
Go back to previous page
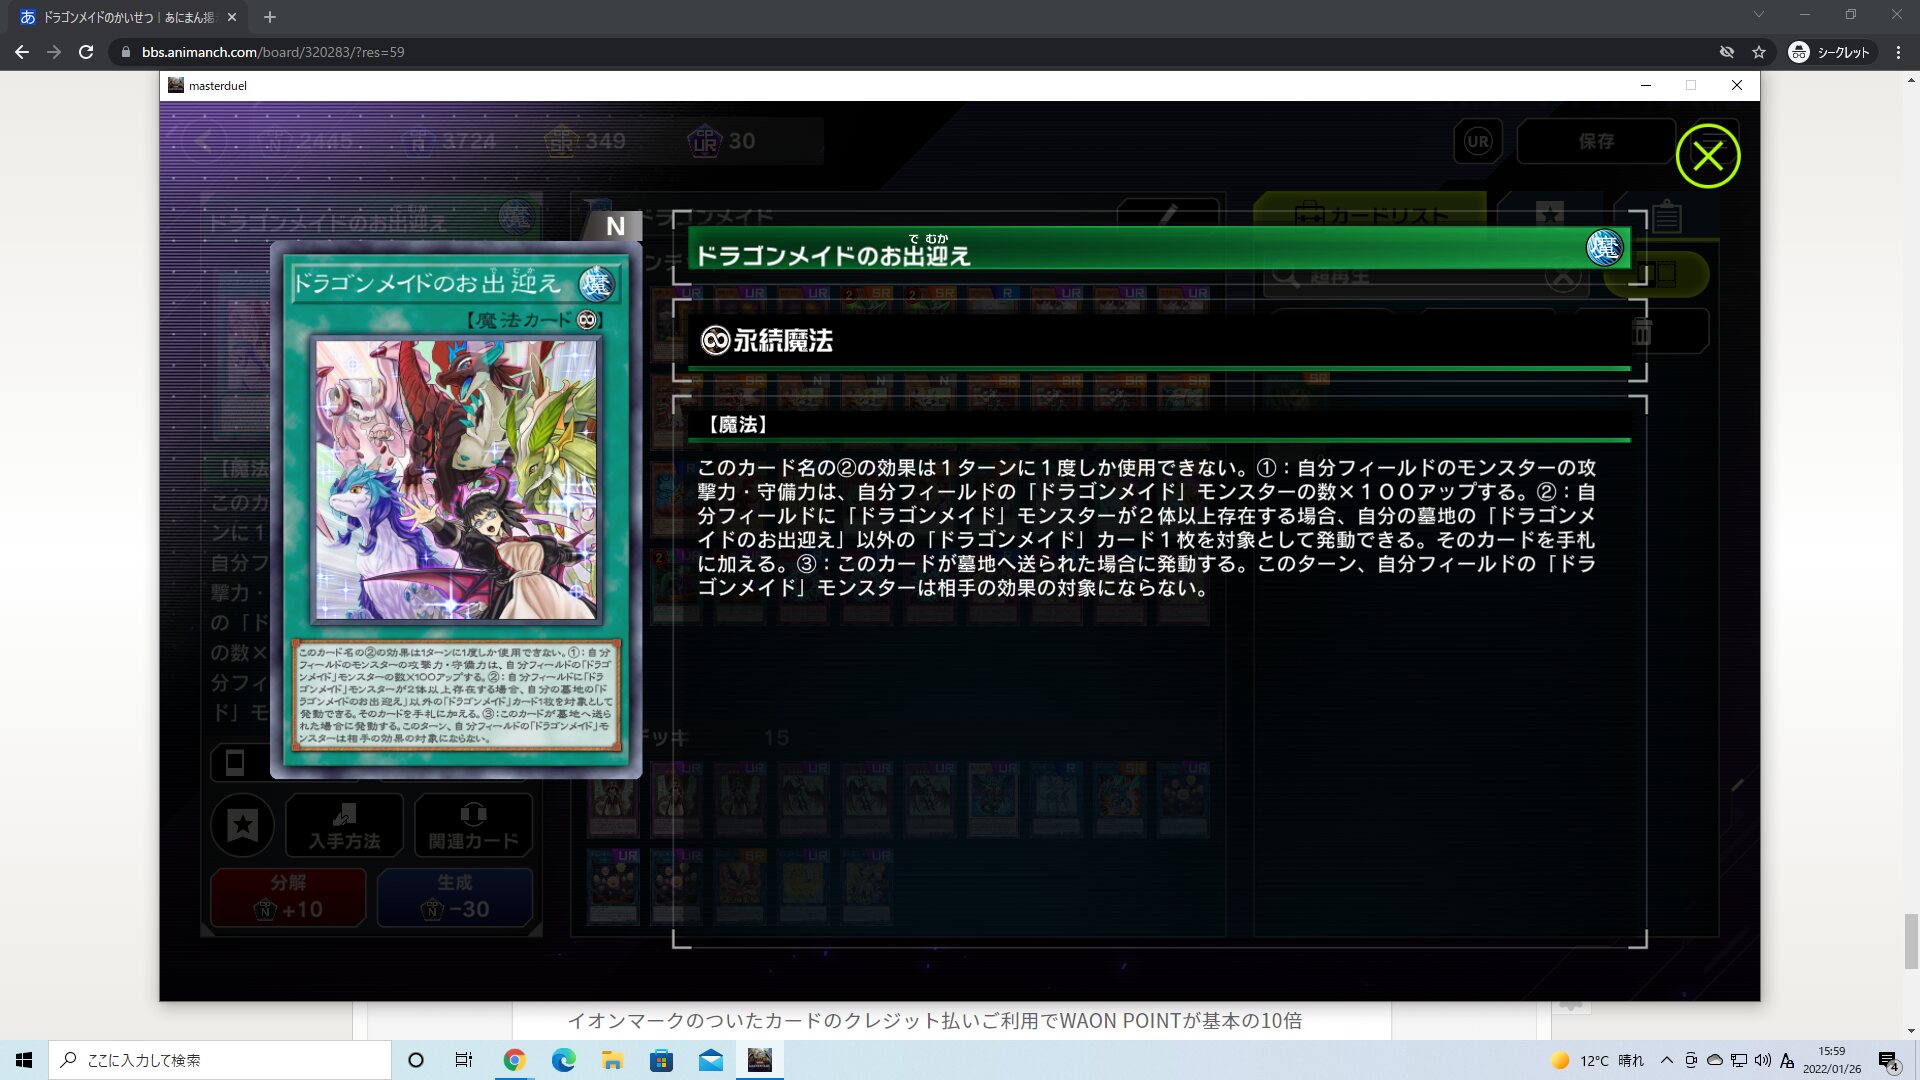point(22,52)
